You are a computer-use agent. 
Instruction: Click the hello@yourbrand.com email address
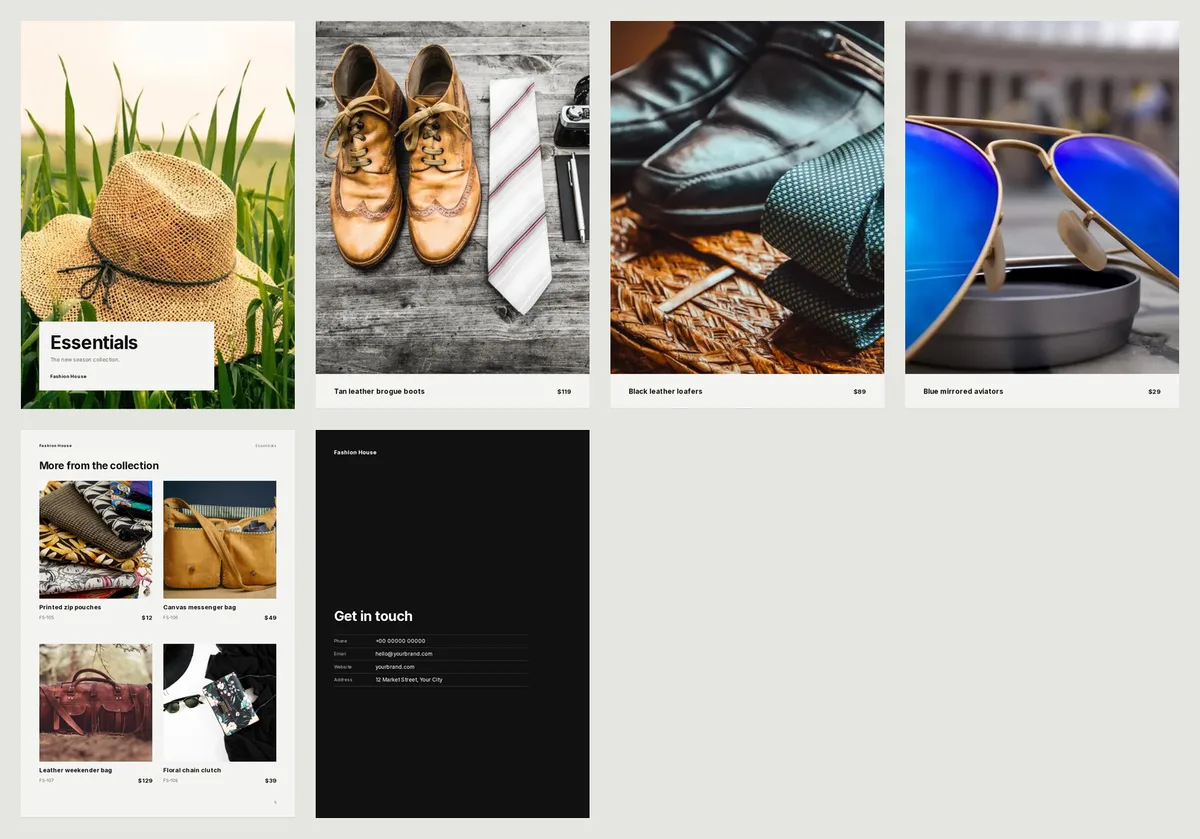(x=404, y=654)
